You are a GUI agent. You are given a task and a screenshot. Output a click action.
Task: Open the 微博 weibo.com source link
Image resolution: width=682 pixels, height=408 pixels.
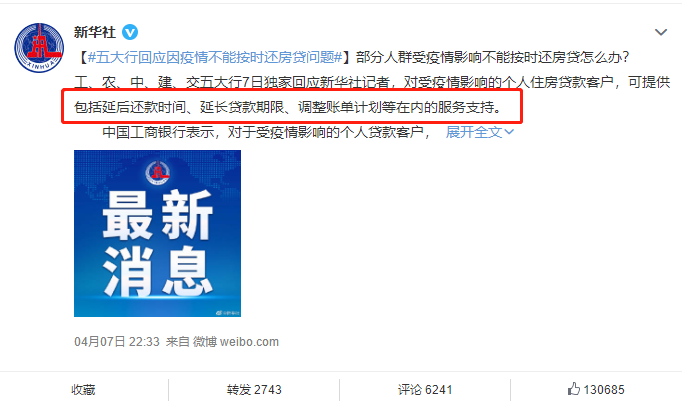point(236,342)
